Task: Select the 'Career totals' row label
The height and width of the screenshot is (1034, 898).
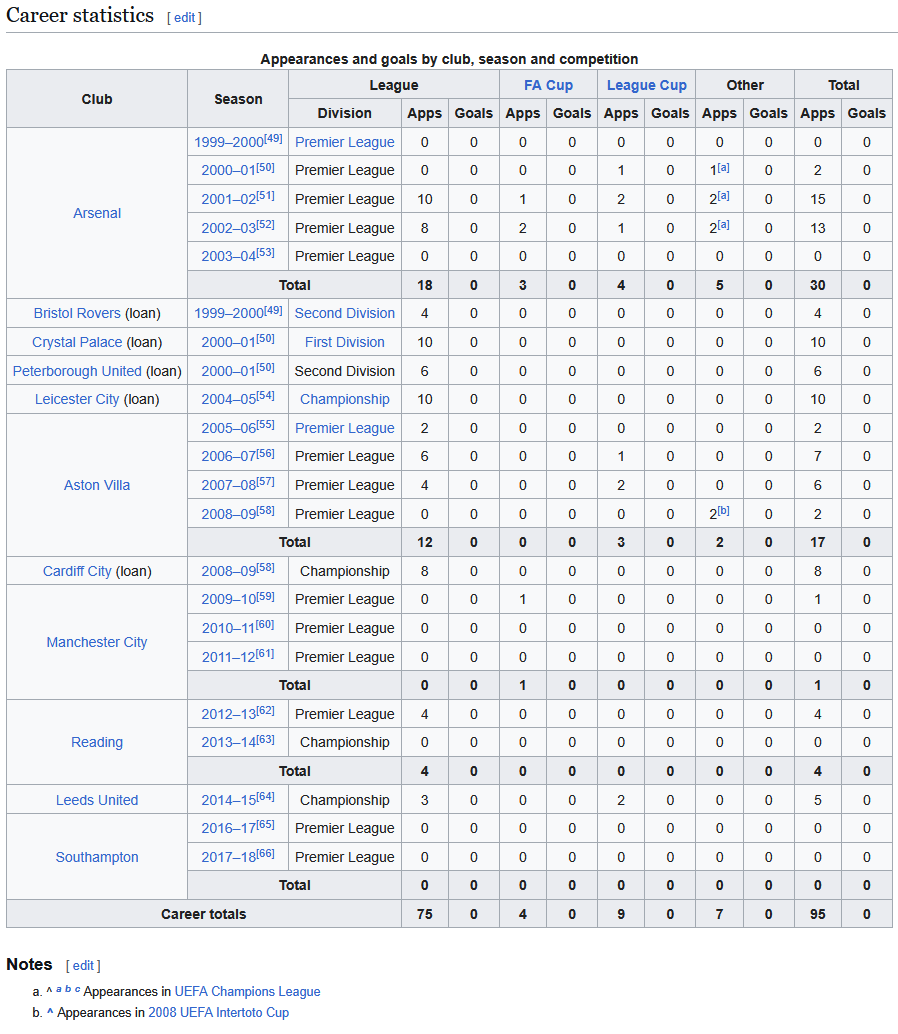Action: [x=204, y=915]
